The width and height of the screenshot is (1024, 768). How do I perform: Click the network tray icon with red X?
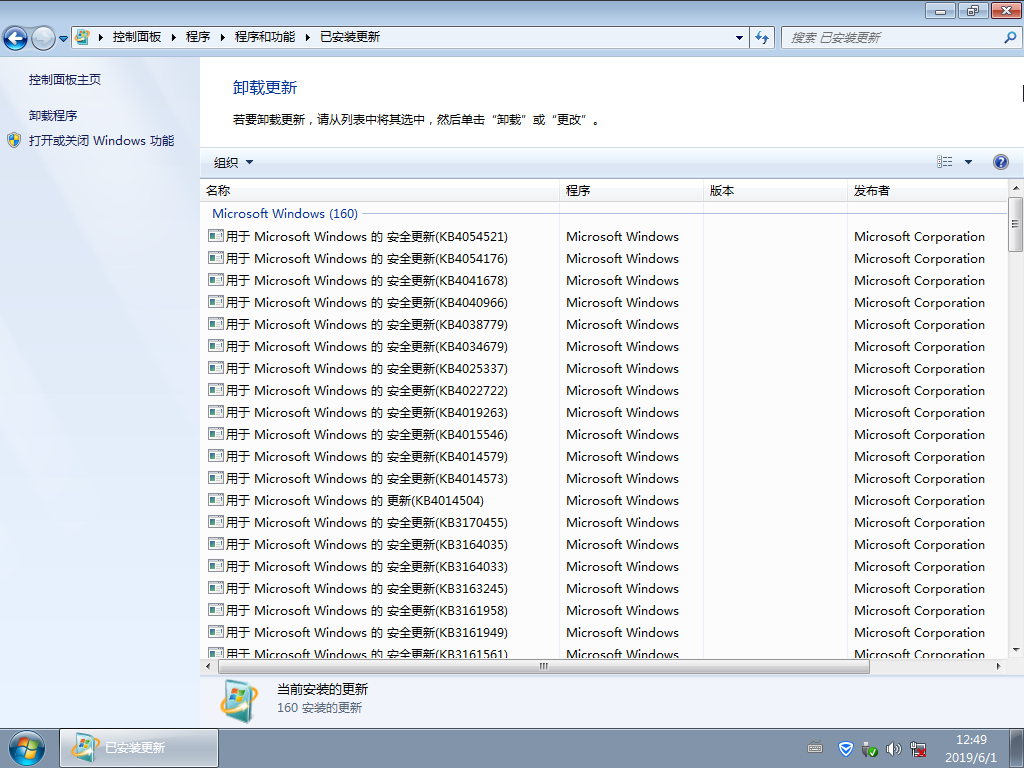point(918,750)
